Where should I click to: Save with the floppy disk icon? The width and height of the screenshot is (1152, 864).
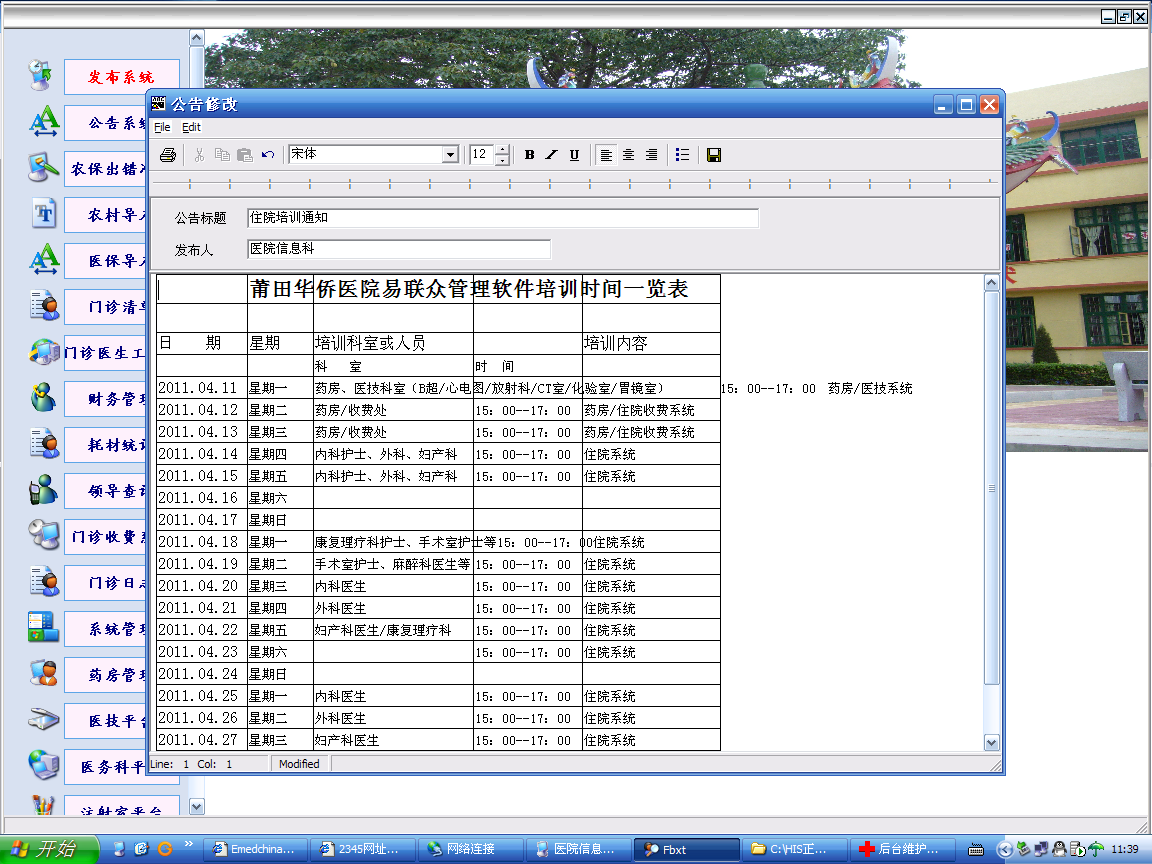pos(713,155)
